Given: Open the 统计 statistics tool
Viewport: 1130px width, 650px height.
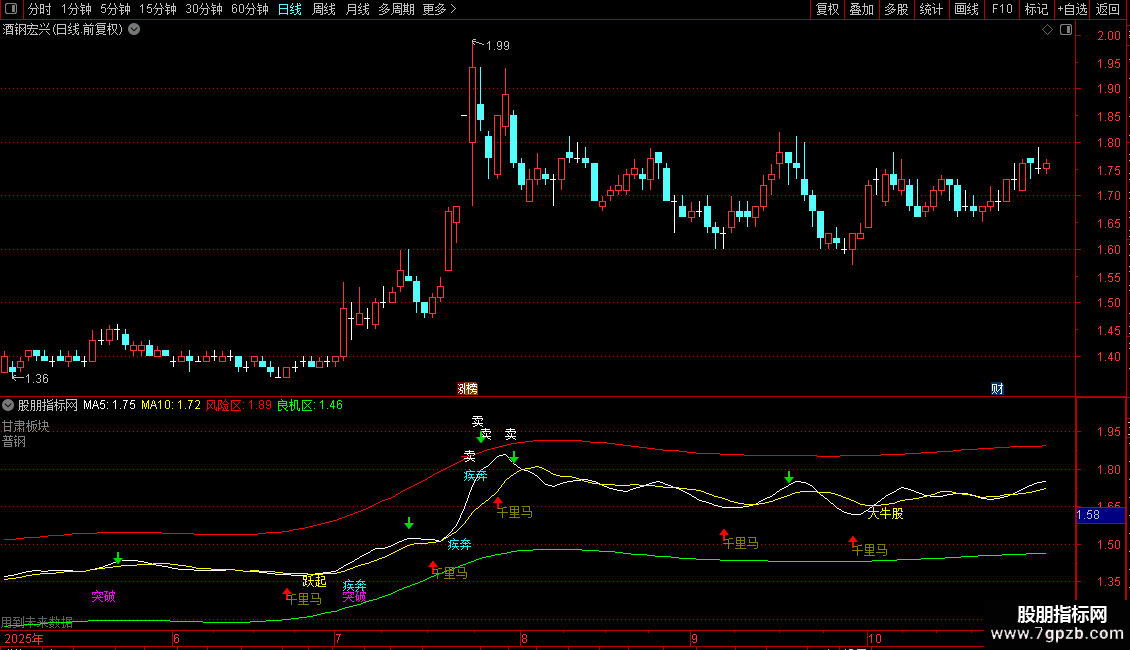Looking at the screenshot, I should pyautogui.click(x=931, y=9).
